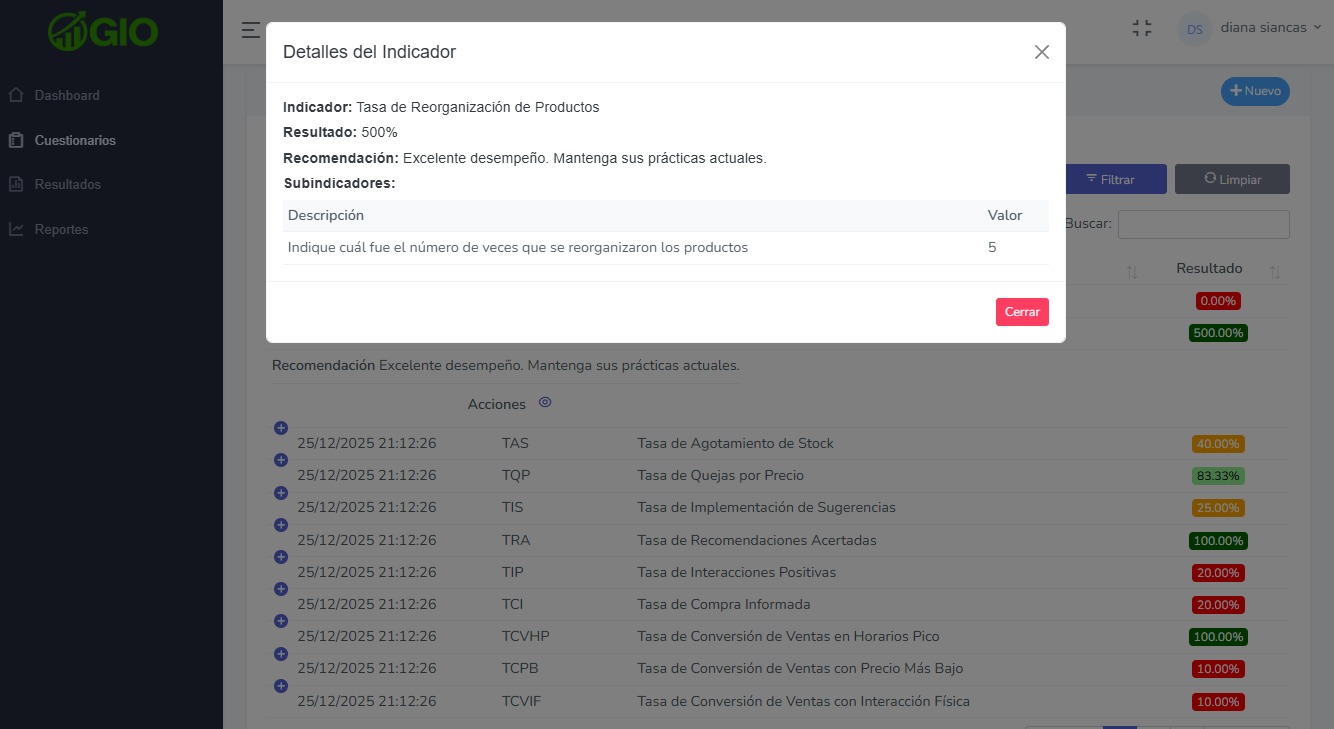Close the dialog with the Cerrar button
This screenshot has width=1334, height=729.
tap(1022, 311)
